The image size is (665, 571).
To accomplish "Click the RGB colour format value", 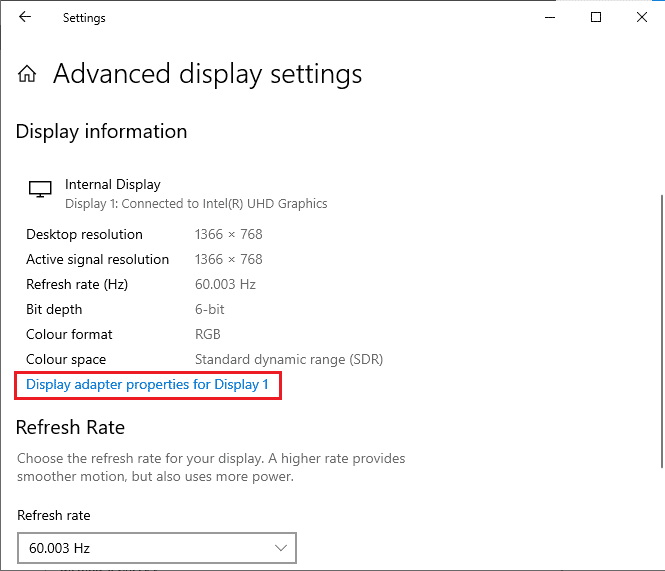I will tap(207, 334).
